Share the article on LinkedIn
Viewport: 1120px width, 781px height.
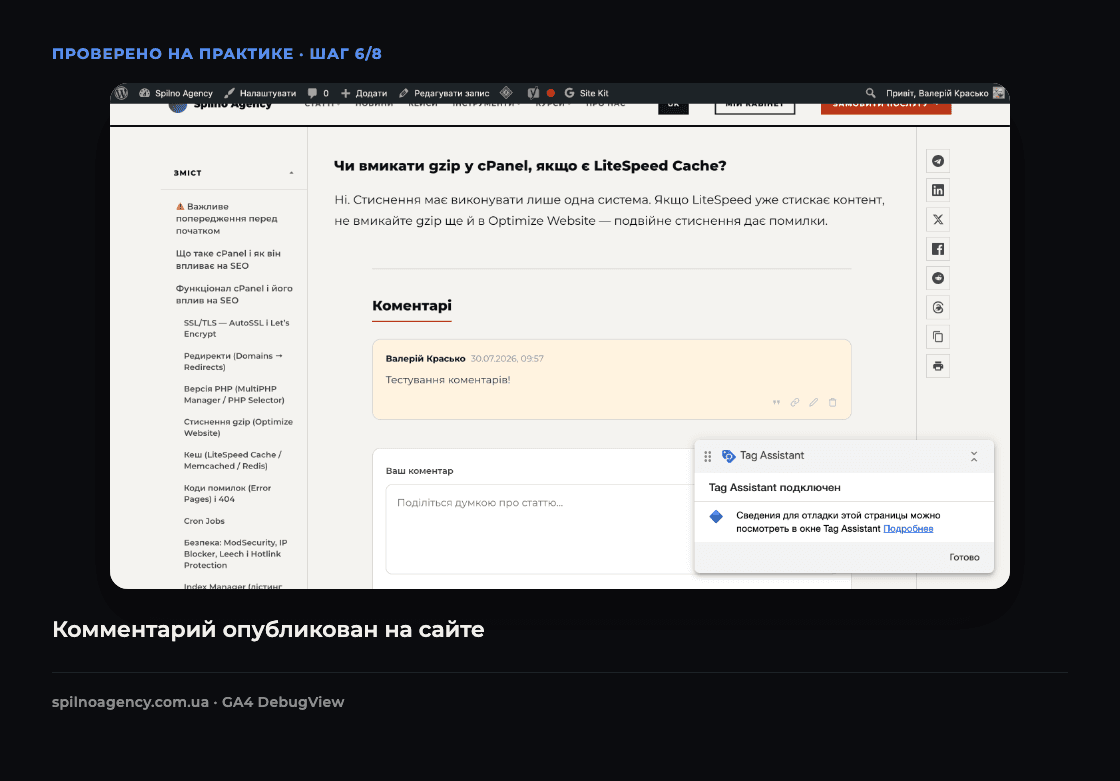938,190
